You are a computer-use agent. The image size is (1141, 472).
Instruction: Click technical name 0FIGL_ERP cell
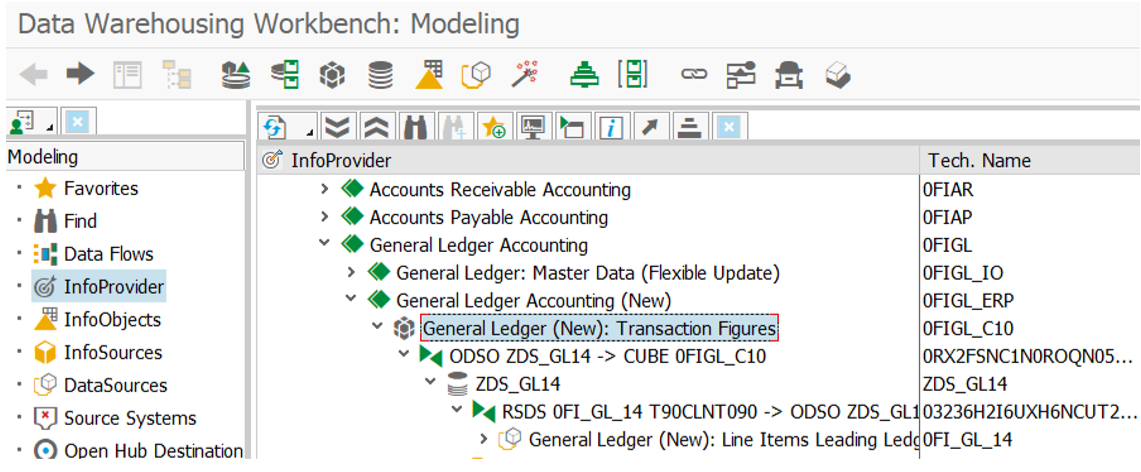click(968, 300)
